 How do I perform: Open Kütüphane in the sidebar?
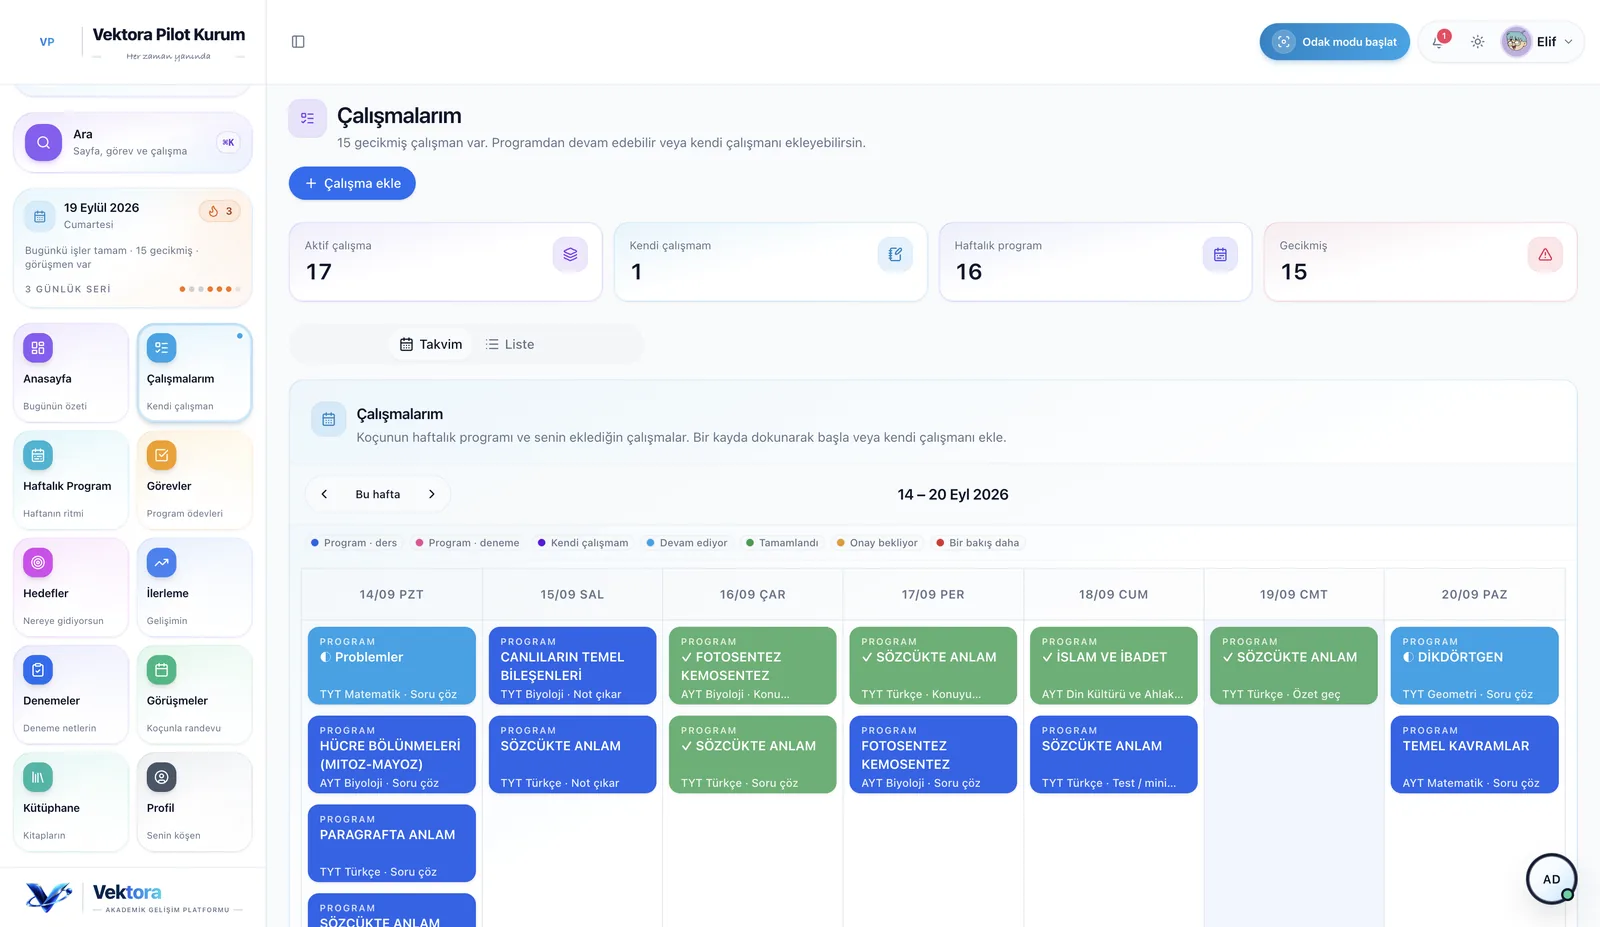[71, 802]
